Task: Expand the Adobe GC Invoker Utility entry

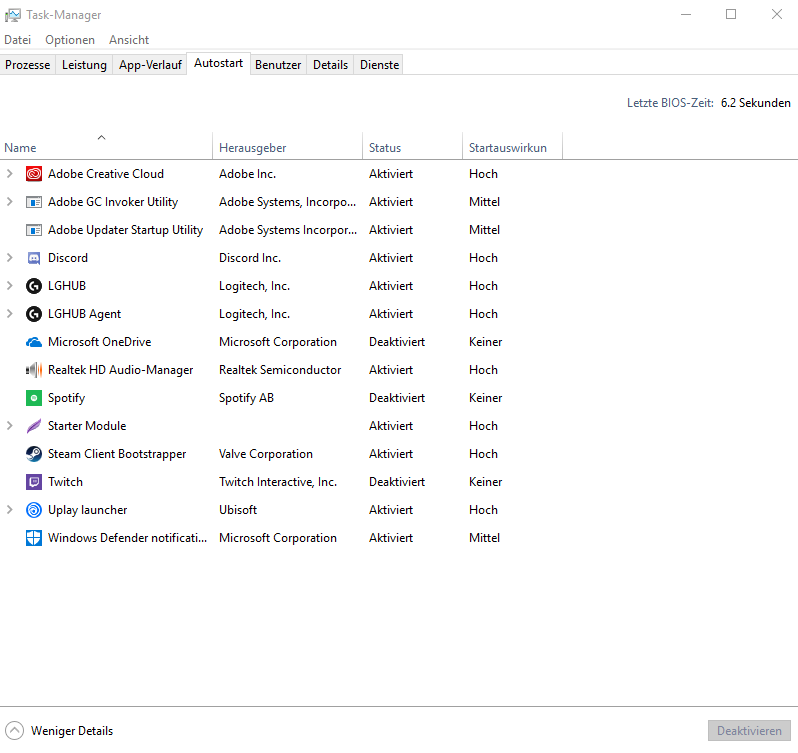Action: 10,202
